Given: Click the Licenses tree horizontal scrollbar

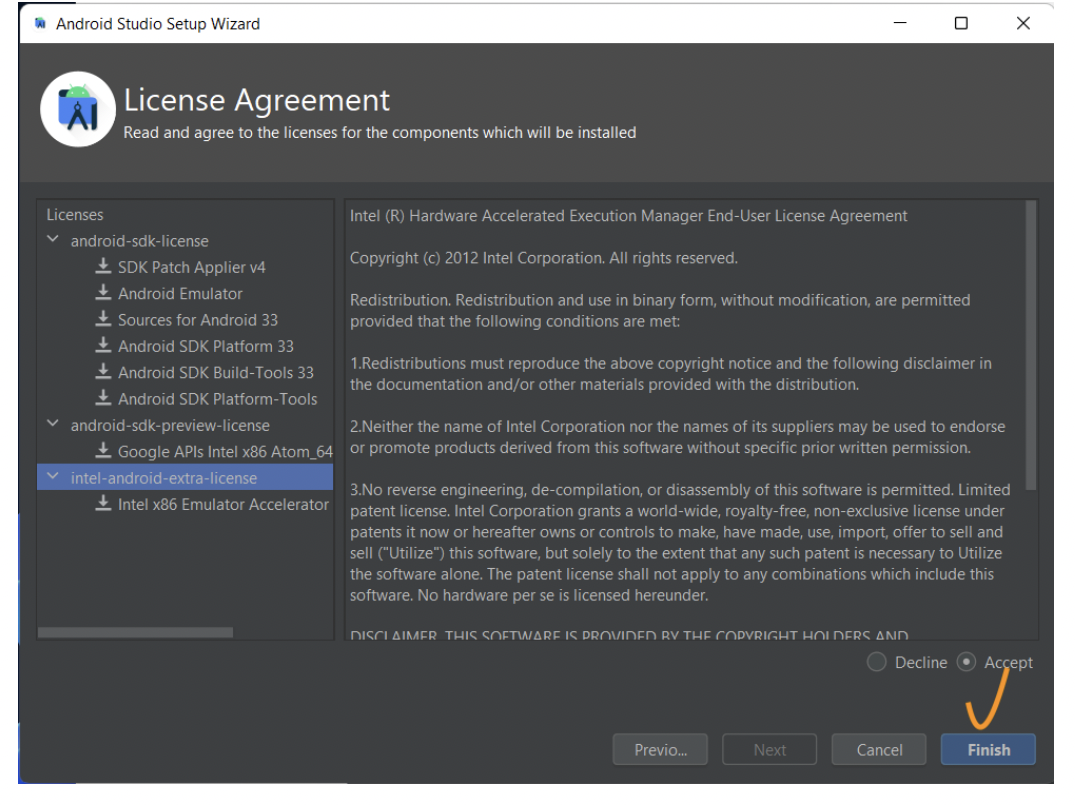Looking at the screenshot, I should tap(136, 632).
